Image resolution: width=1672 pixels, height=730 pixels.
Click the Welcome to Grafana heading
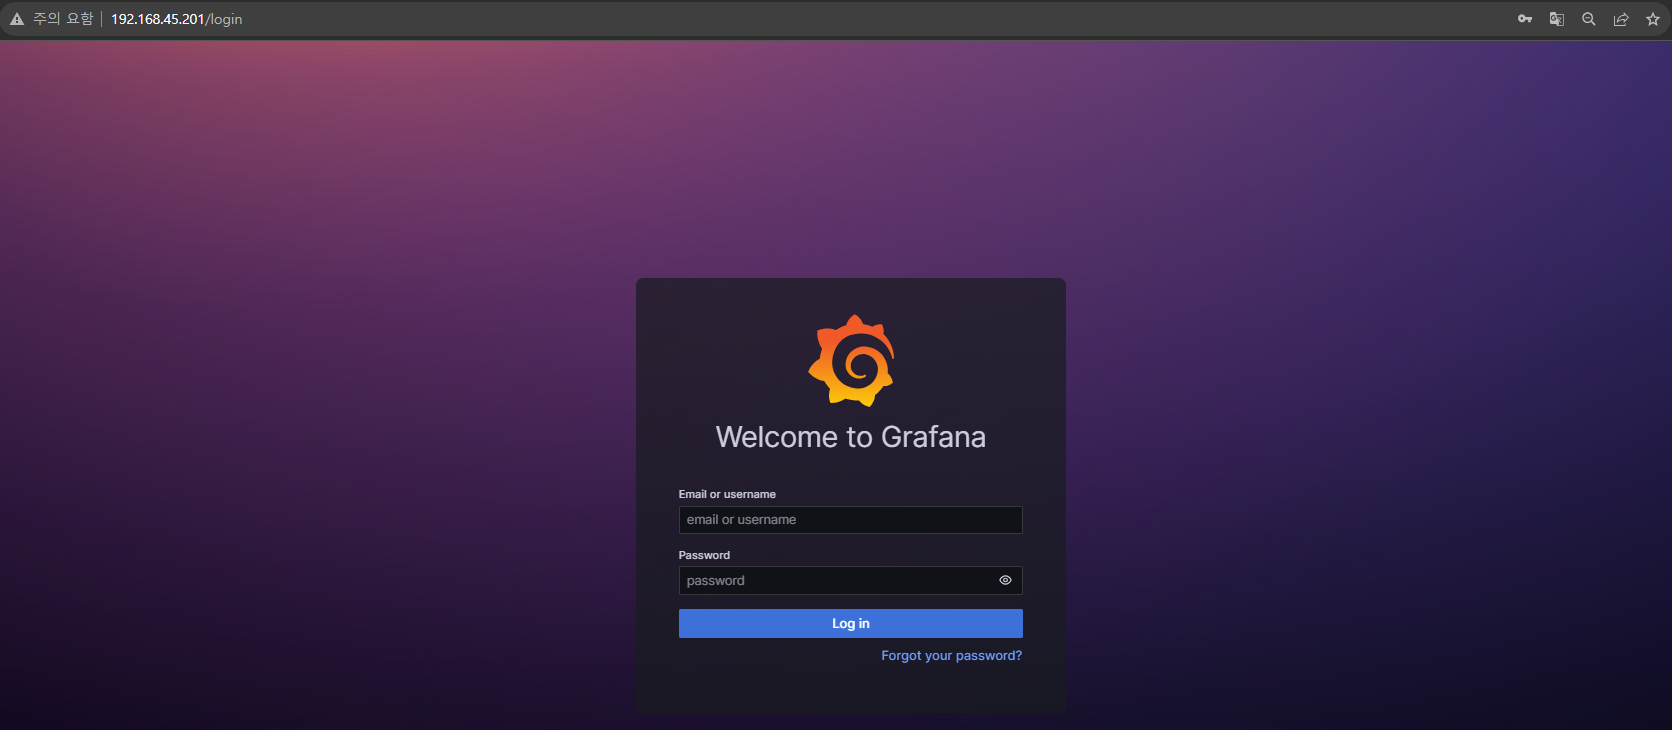(x=851, y=437)
